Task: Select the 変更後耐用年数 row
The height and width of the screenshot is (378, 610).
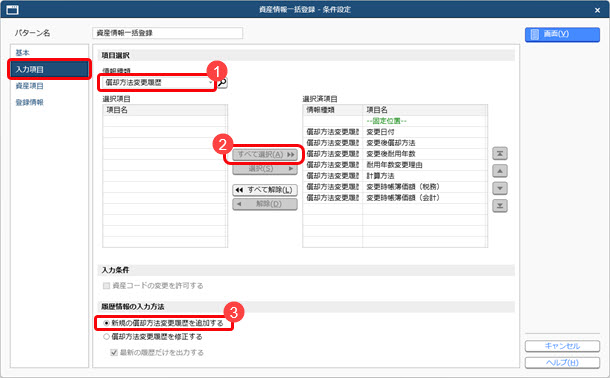Action: (395, 154)
